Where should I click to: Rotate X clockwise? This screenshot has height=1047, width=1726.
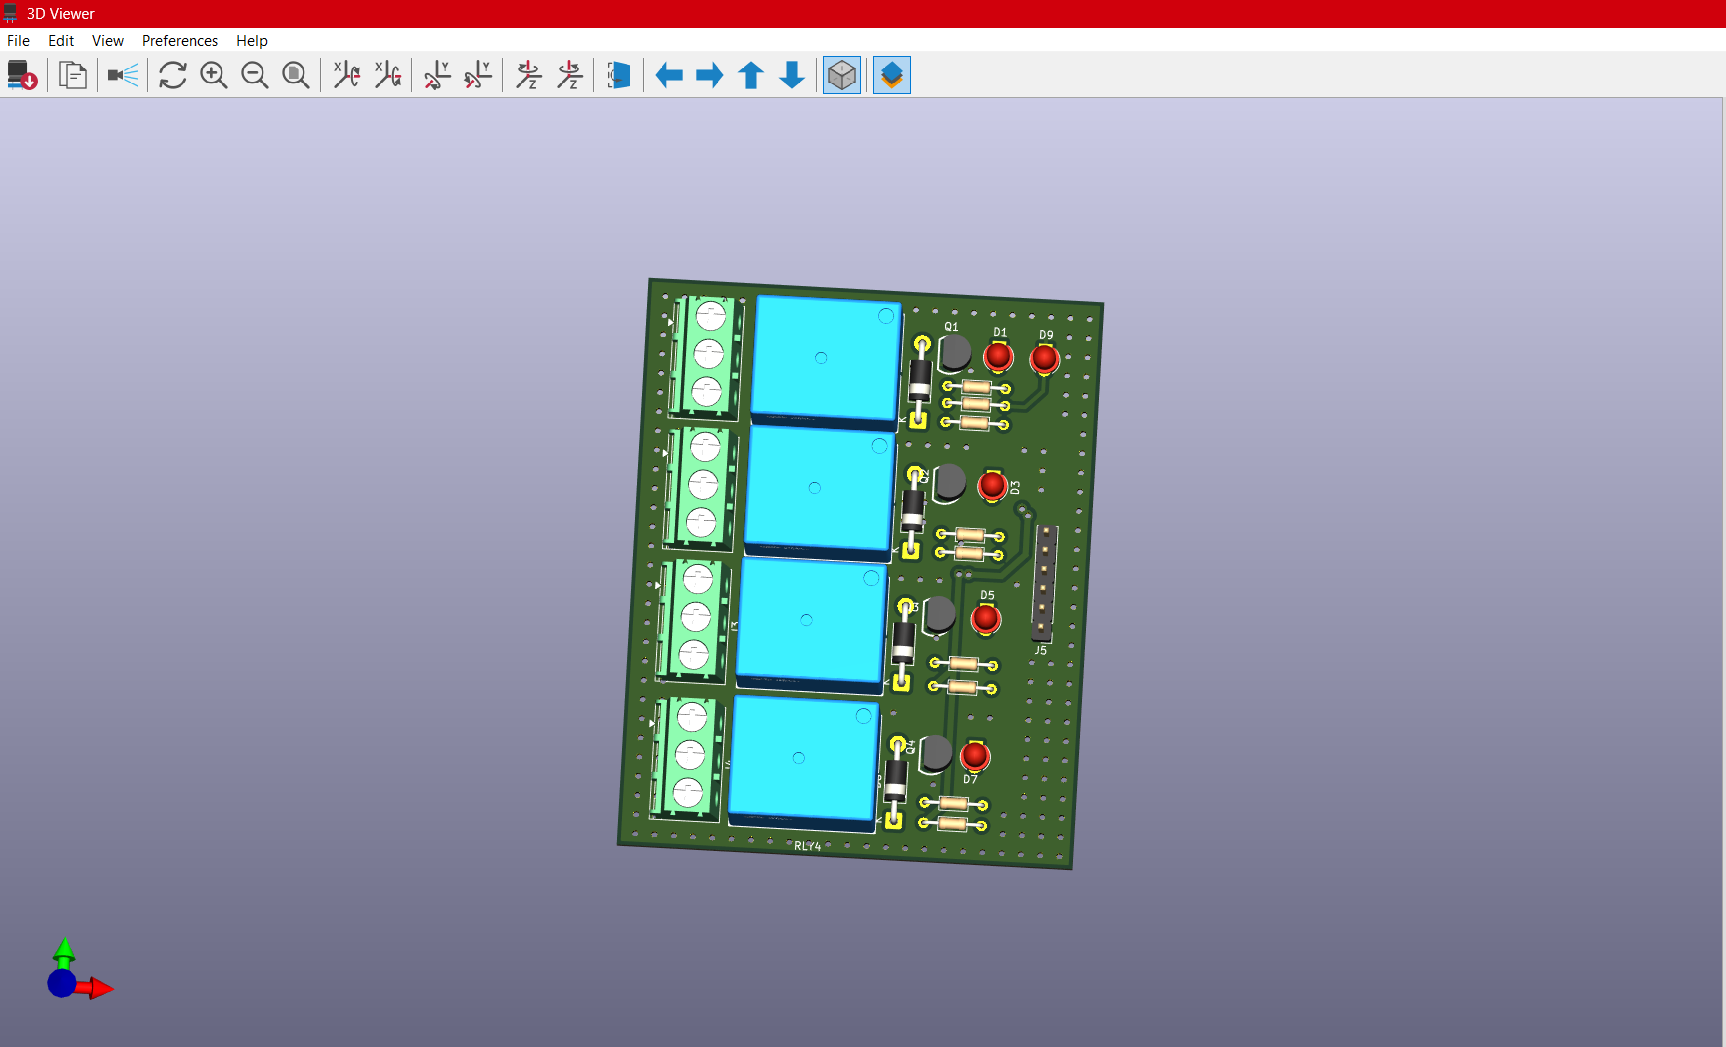pyautogui.click(x=347, y=75)
